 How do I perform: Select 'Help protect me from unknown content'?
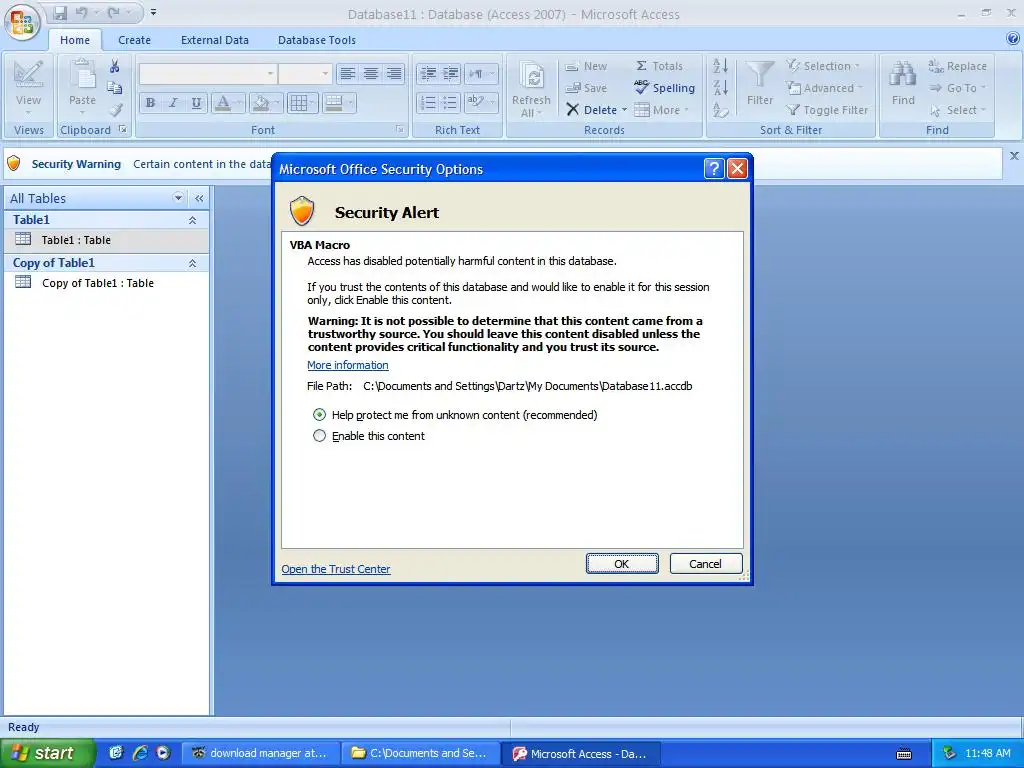[319, 415]
